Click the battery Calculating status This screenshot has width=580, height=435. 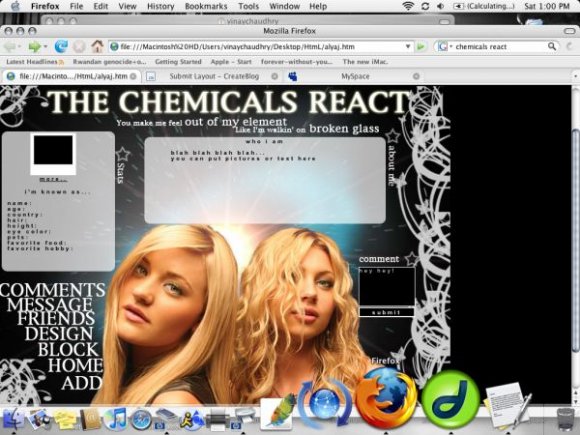point(484,6)
